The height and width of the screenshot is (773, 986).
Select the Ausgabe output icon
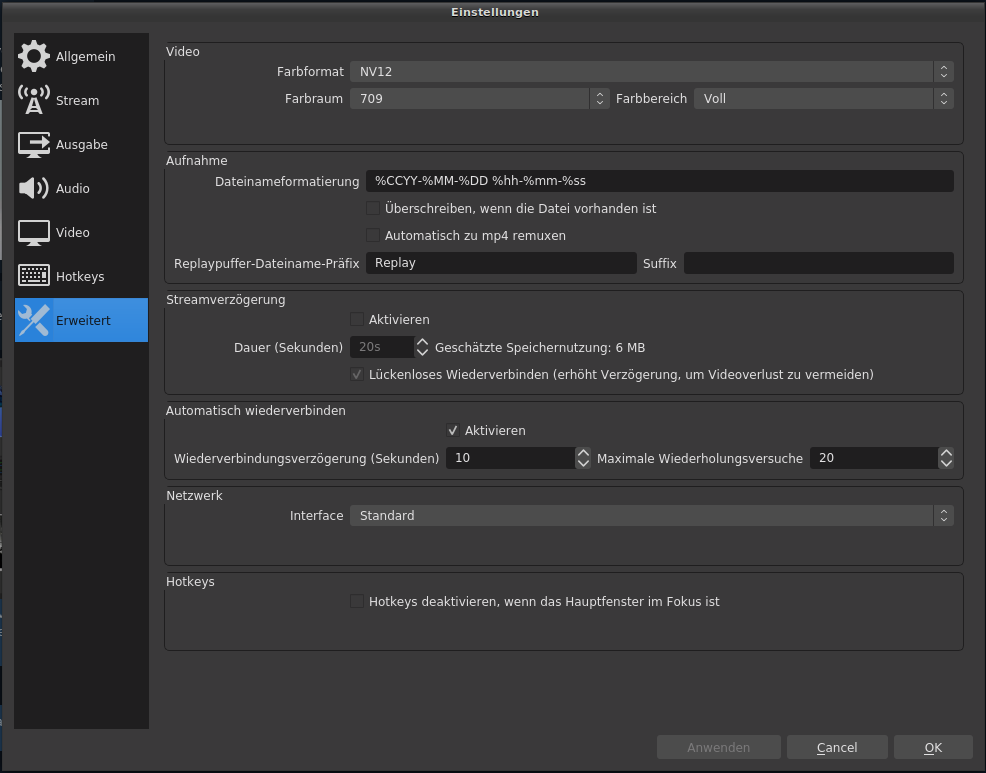coord(34,145)
